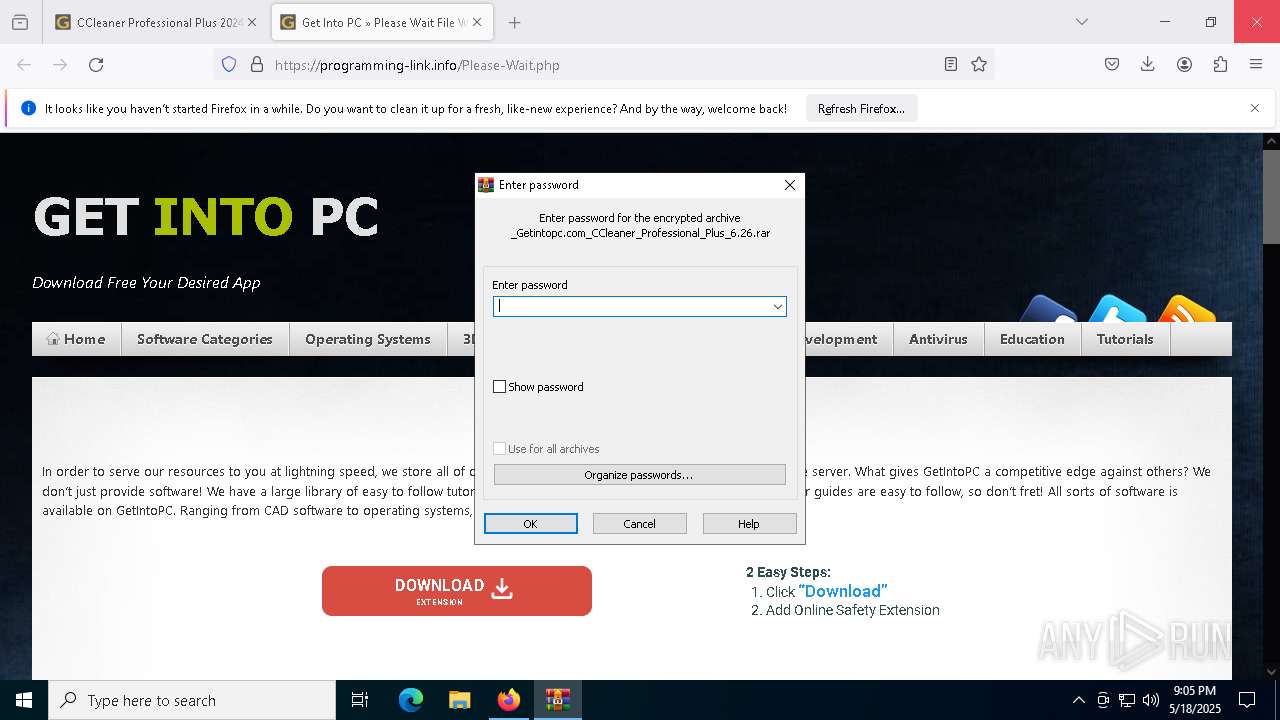Screen dimensions: 1280x720
Task: Select the Get Into PC Please Wait tab
Action: 380,22
